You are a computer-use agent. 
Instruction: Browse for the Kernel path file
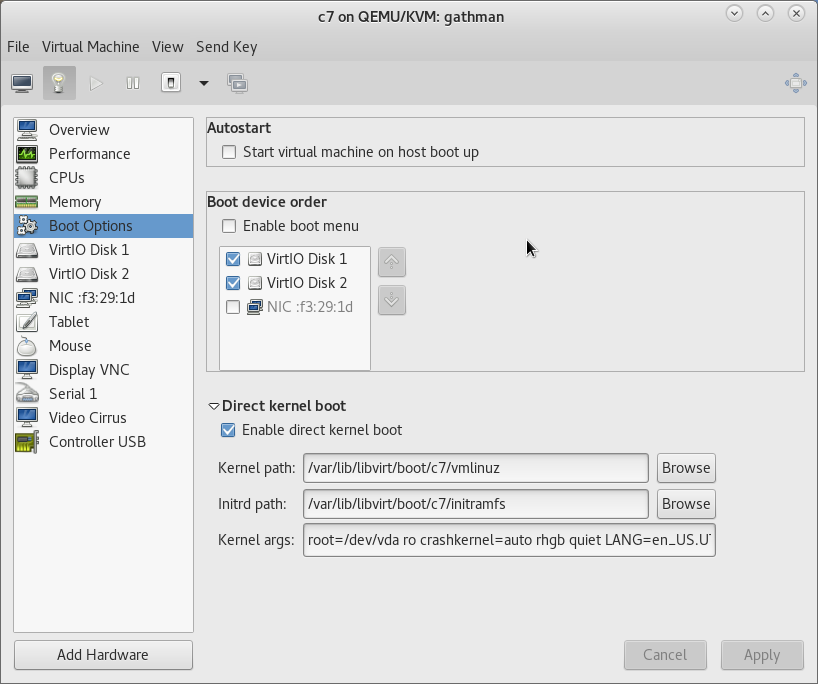point(686,467)
